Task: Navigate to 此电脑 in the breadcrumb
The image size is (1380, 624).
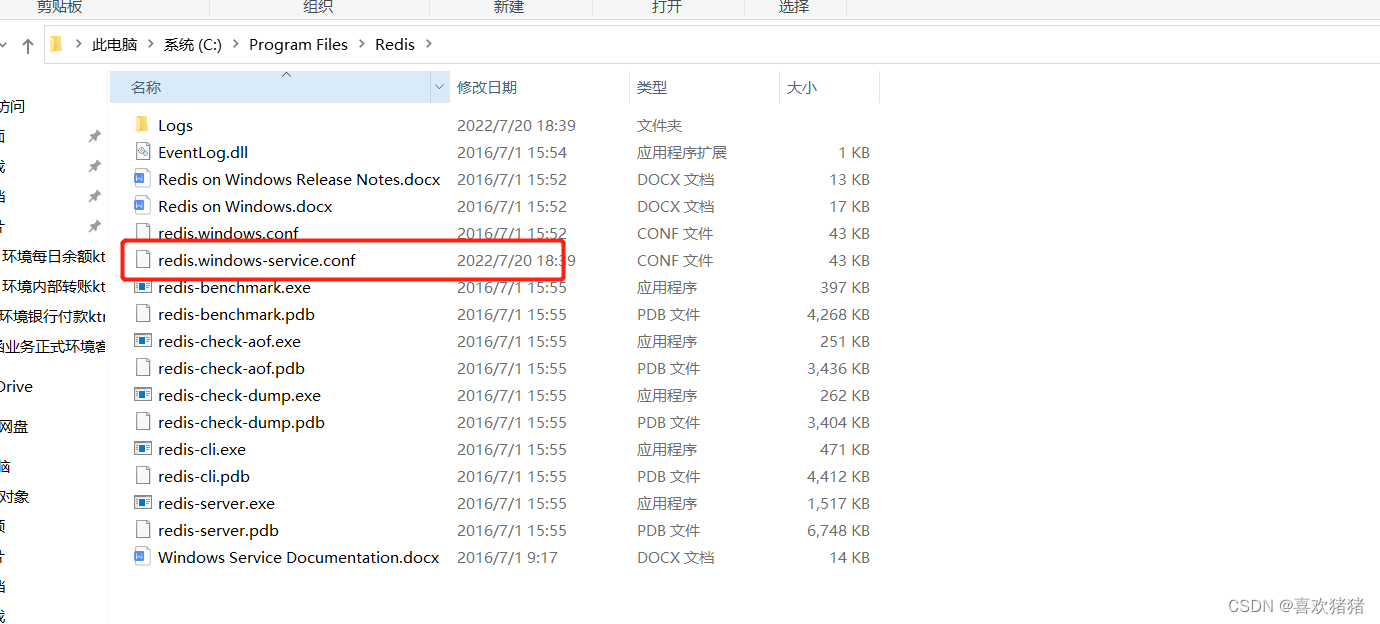Action: click(x=115, y=45)
